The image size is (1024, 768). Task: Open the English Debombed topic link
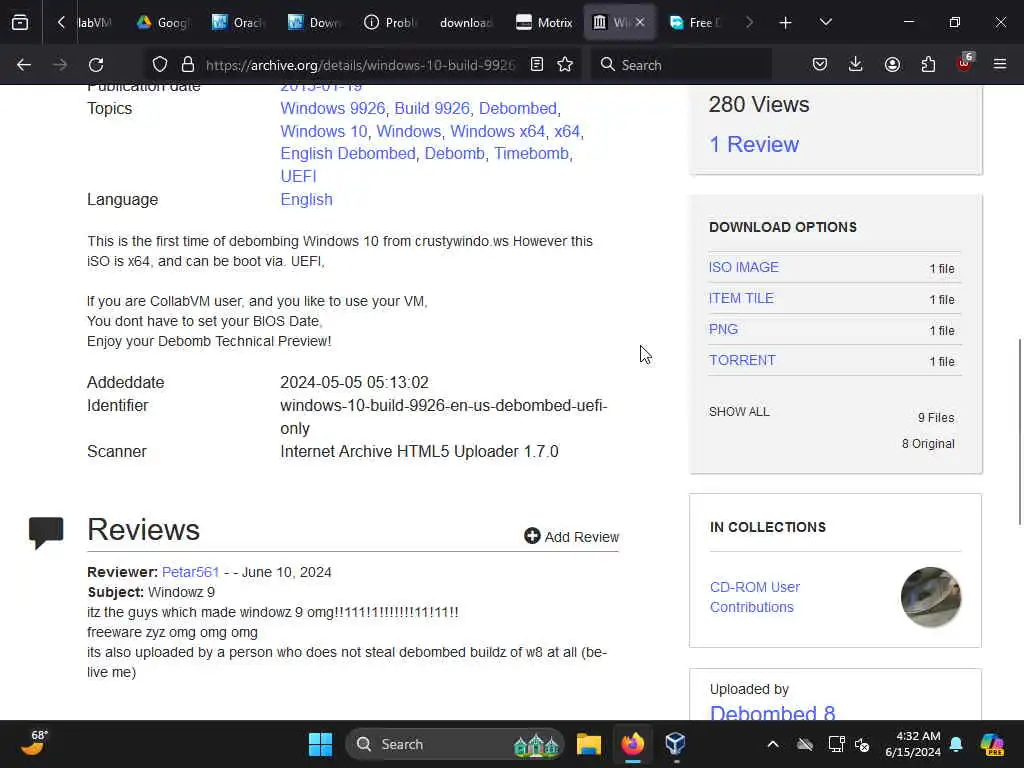pos(348,153)
